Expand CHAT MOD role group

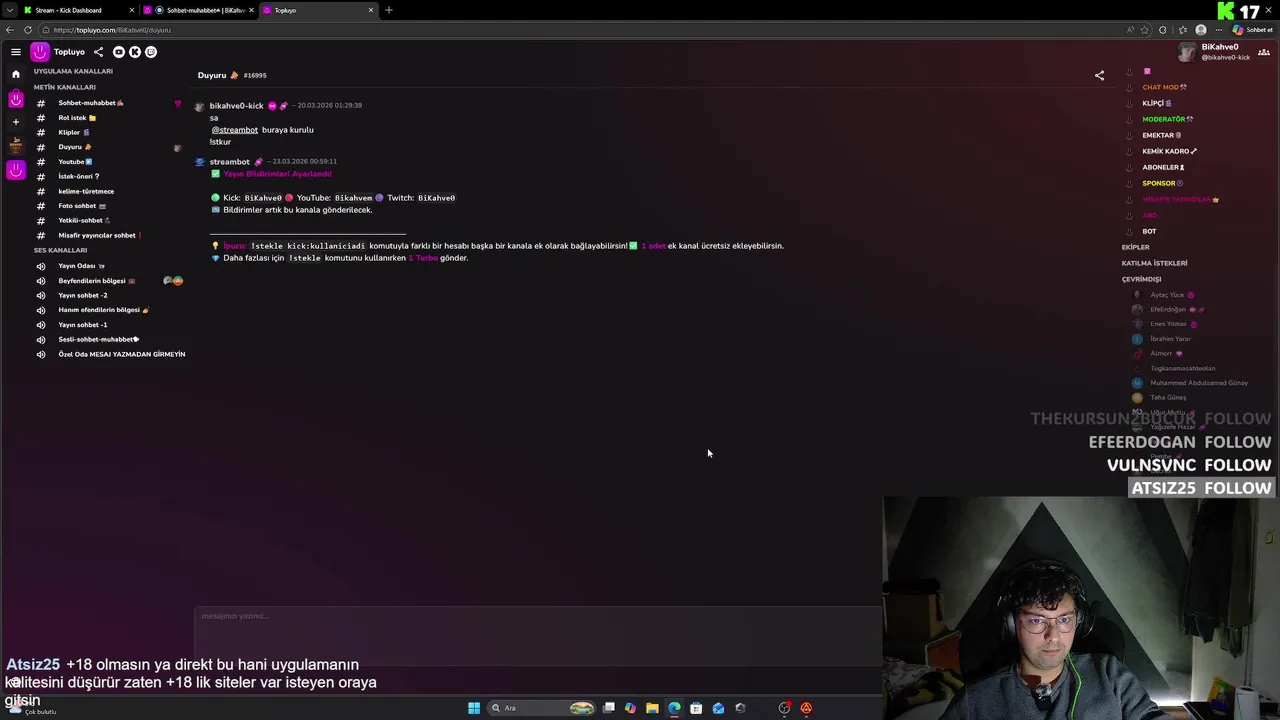[1165, 87]
